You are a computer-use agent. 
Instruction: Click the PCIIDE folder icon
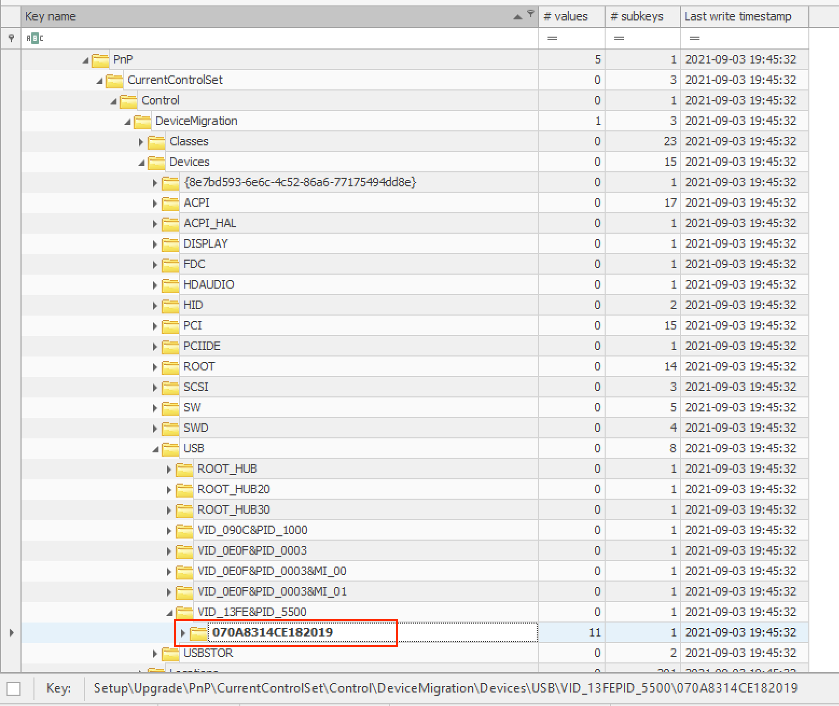click(x=170, y=346)
